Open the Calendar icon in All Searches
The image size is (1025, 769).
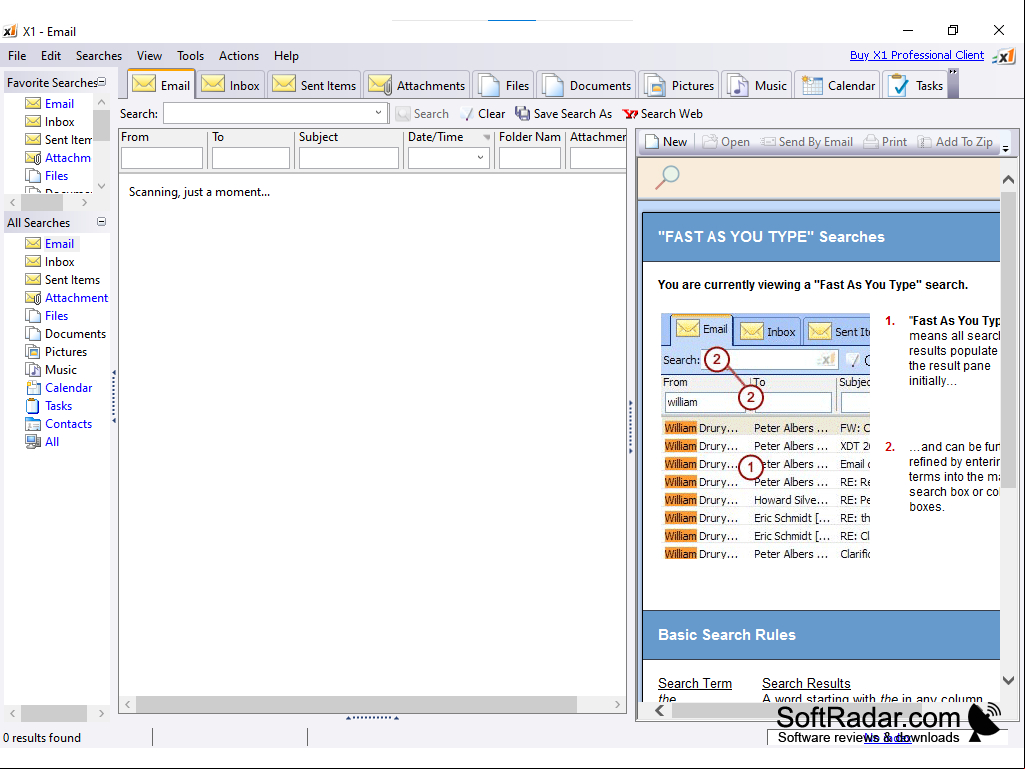pyautogui.click(x=33, y=387)
